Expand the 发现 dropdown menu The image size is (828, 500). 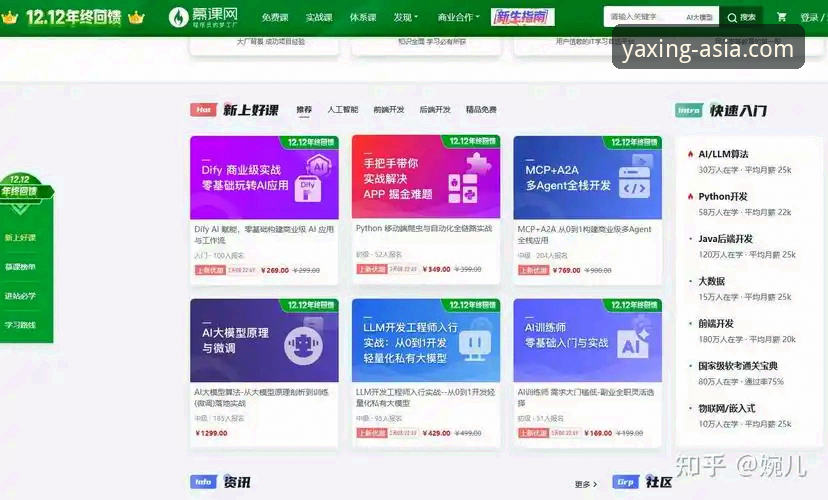[x=406, y=17]
